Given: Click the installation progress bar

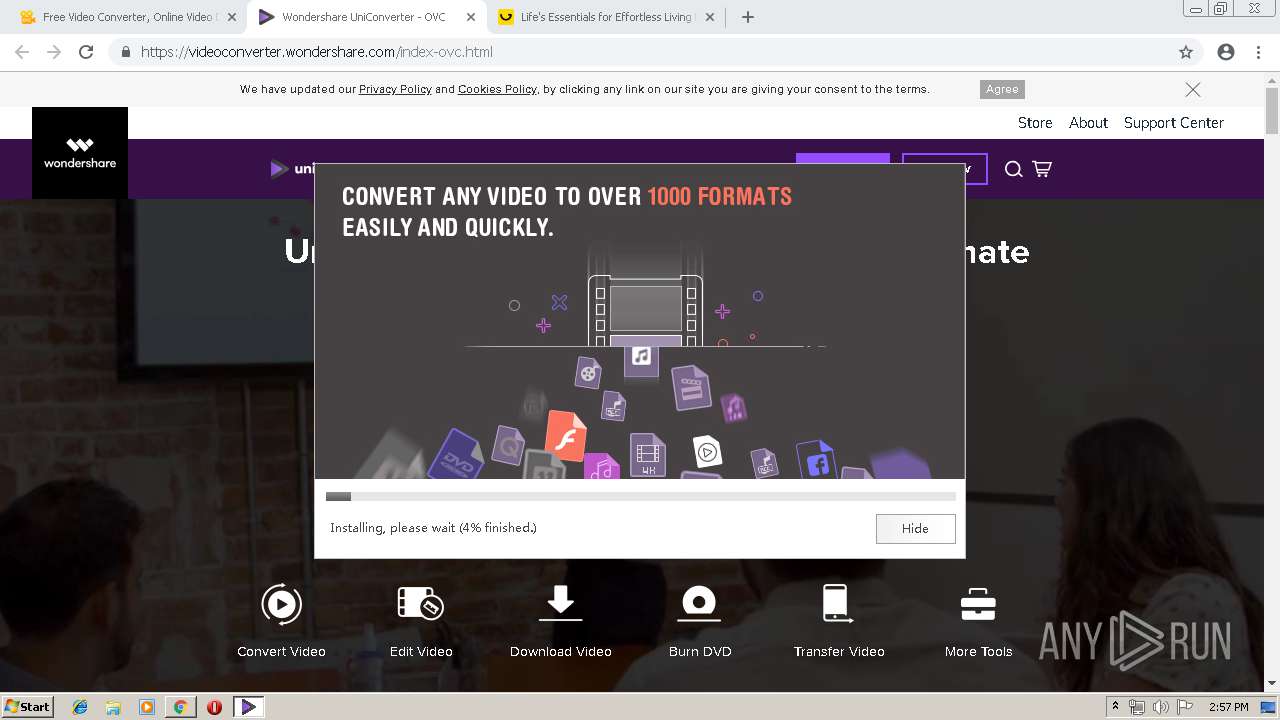Looking at the screenshot, I should click(x=640, y=496).
